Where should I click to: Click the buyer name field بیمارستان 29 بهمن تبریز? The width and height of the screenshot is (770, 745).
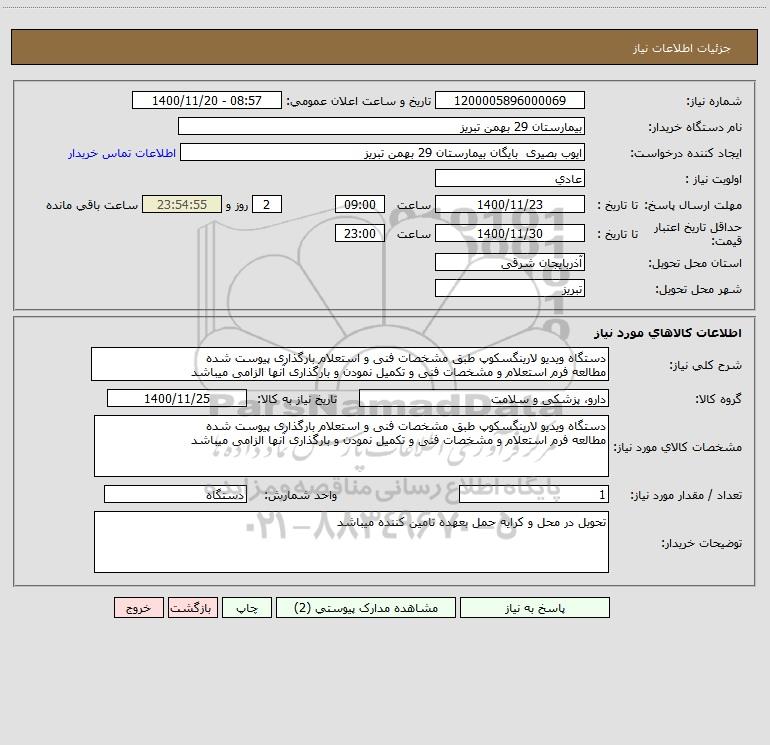(381, 127)
